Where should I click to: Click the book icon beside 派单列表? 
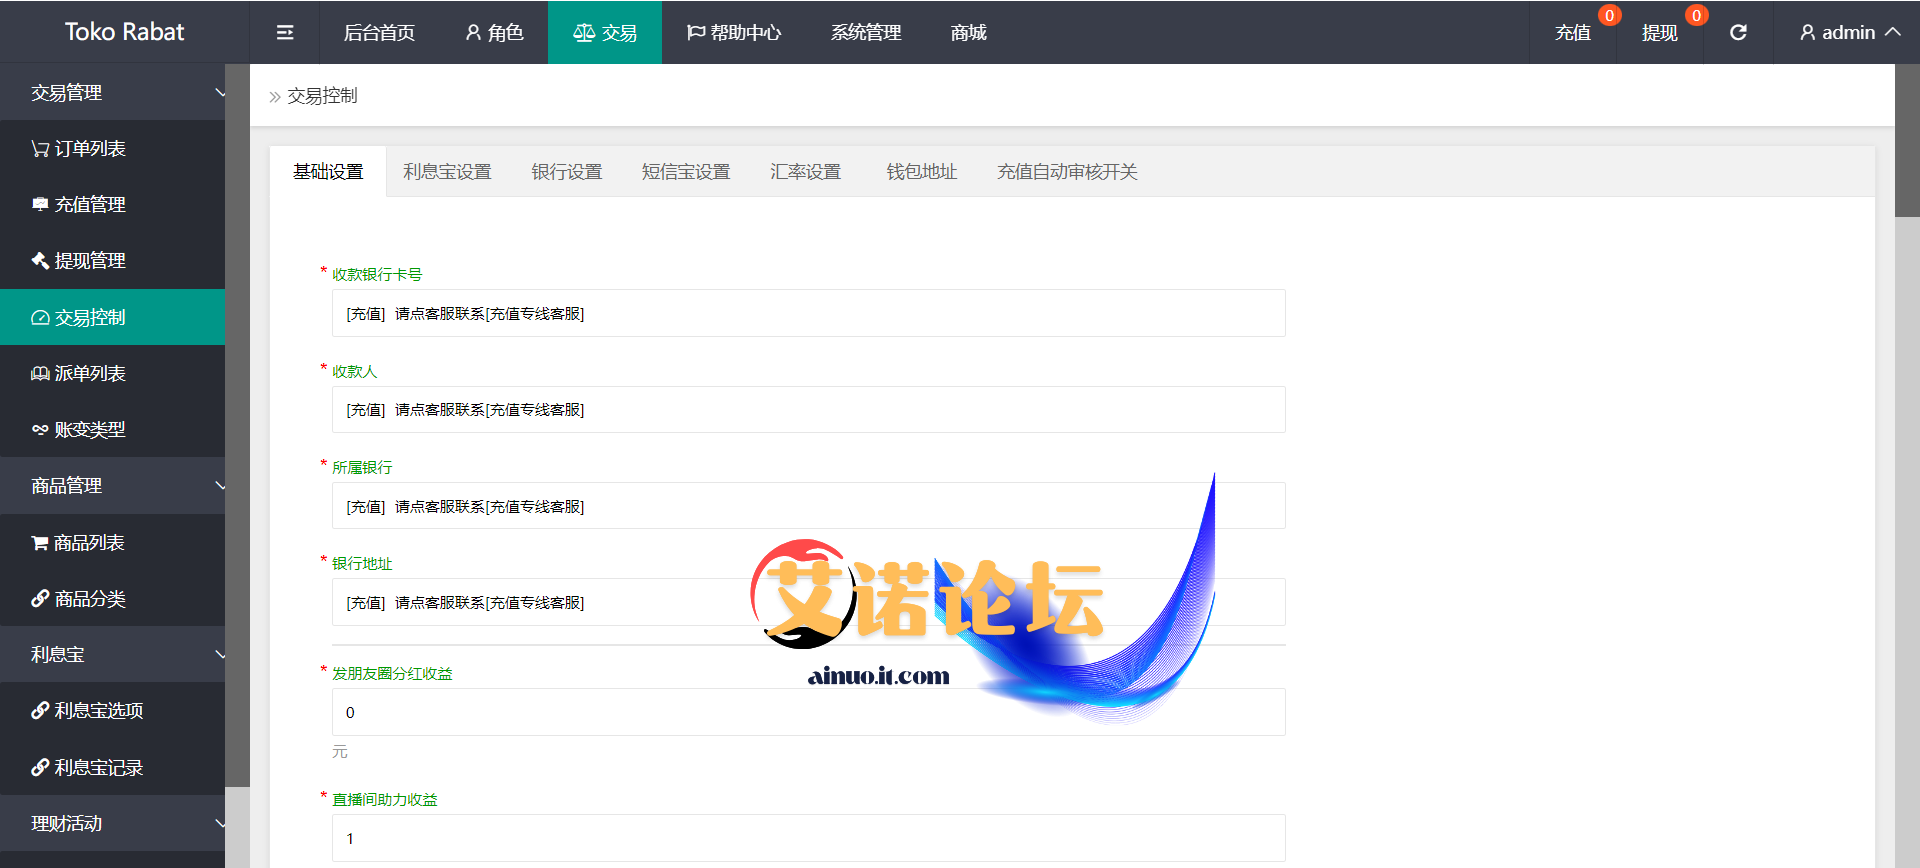pyautogui.click(x=40, y=374)
